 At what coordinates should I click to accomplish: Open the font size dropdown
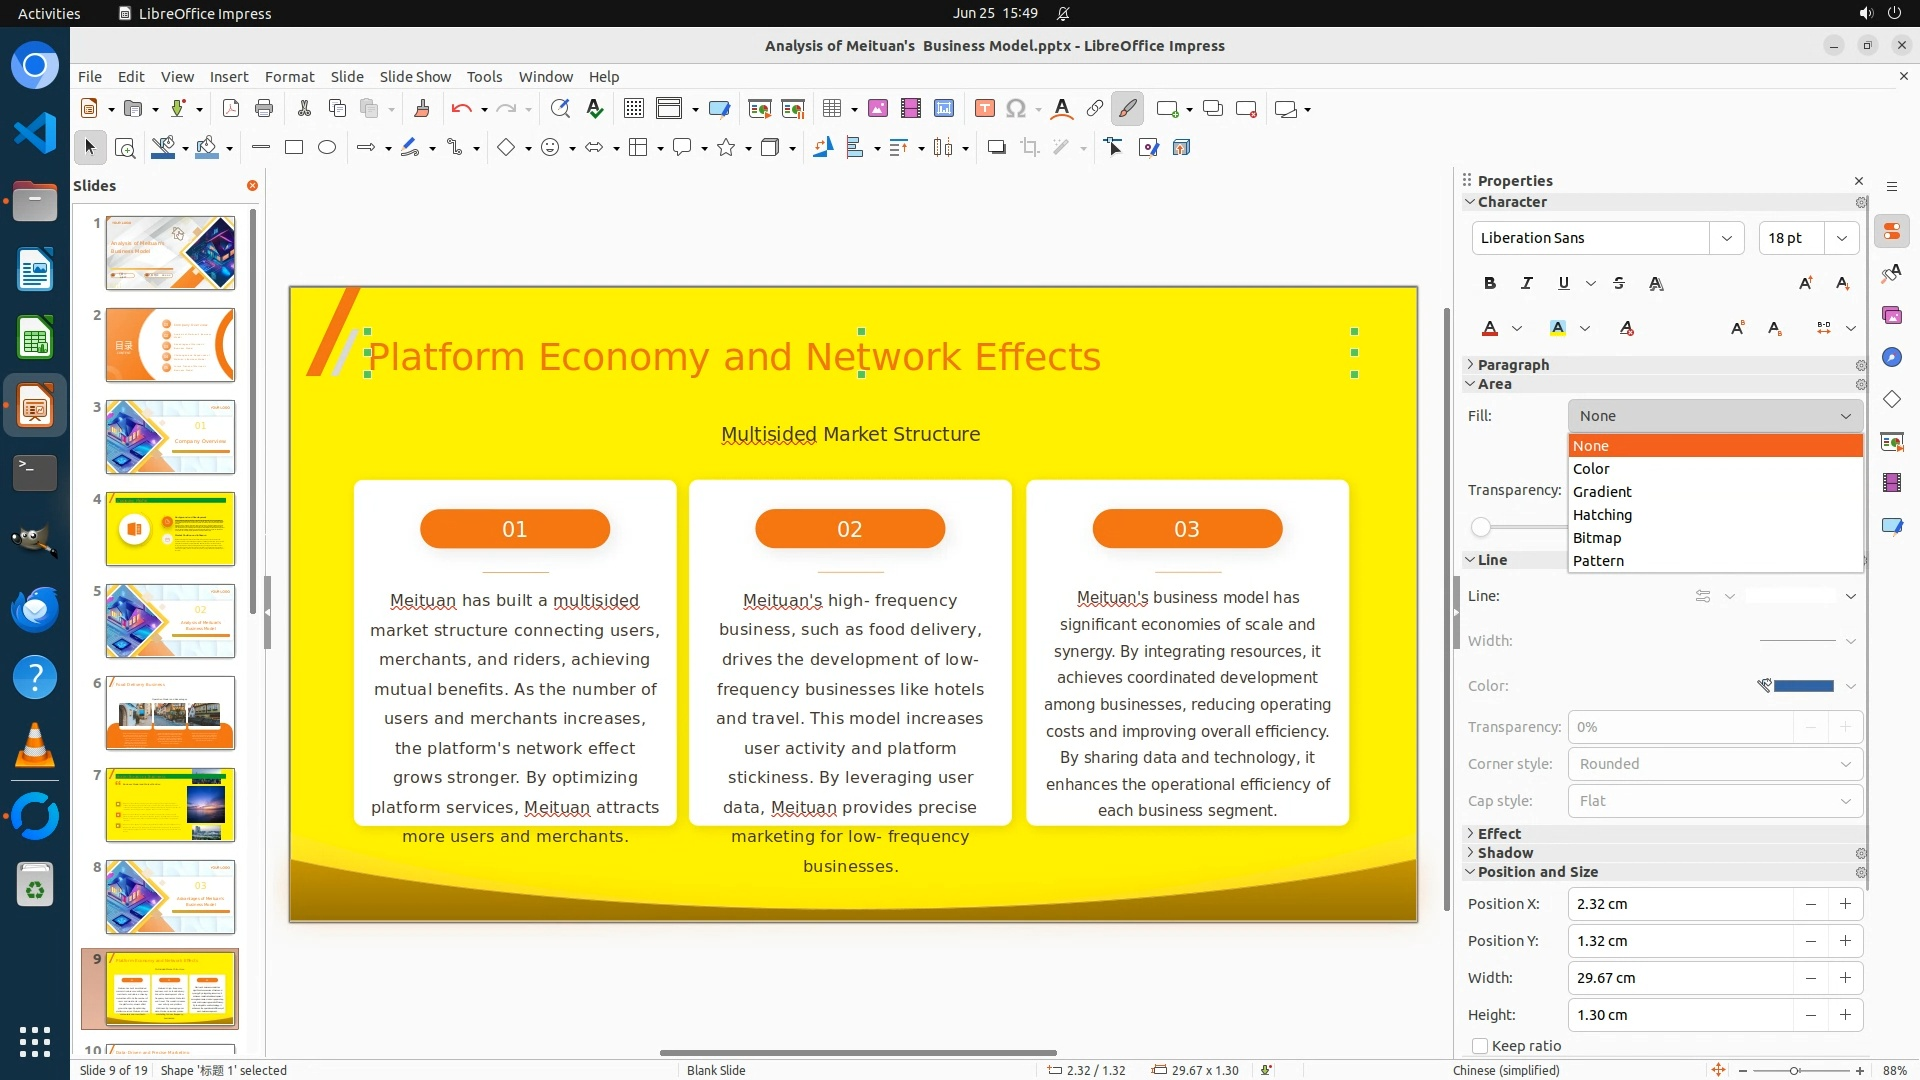1841,238
